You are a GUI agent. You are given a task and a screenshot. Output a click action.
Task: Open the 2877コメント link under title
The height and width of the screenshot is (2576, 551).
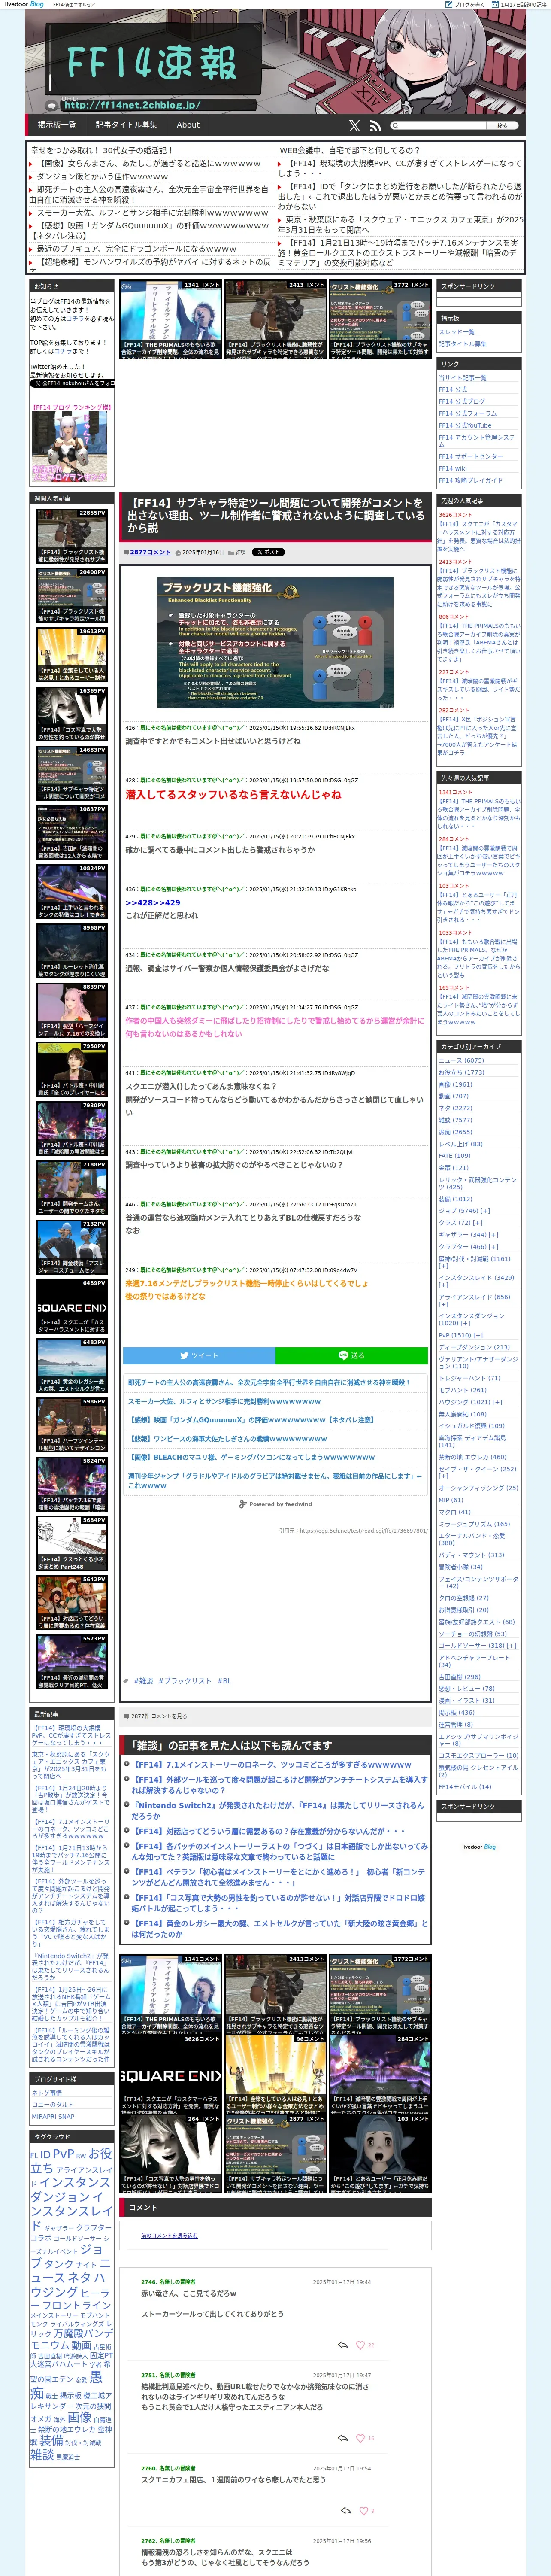(150, 552)
